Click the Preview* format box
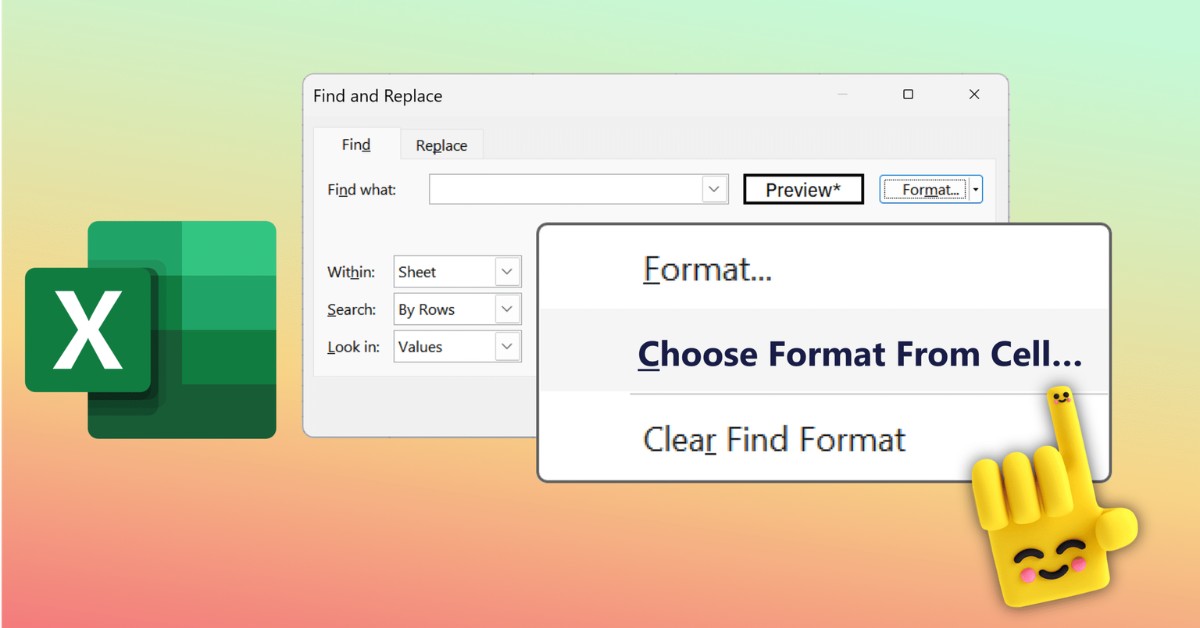Image resolution: width=1200 pixels, height=628 pixels. point(803,190)
